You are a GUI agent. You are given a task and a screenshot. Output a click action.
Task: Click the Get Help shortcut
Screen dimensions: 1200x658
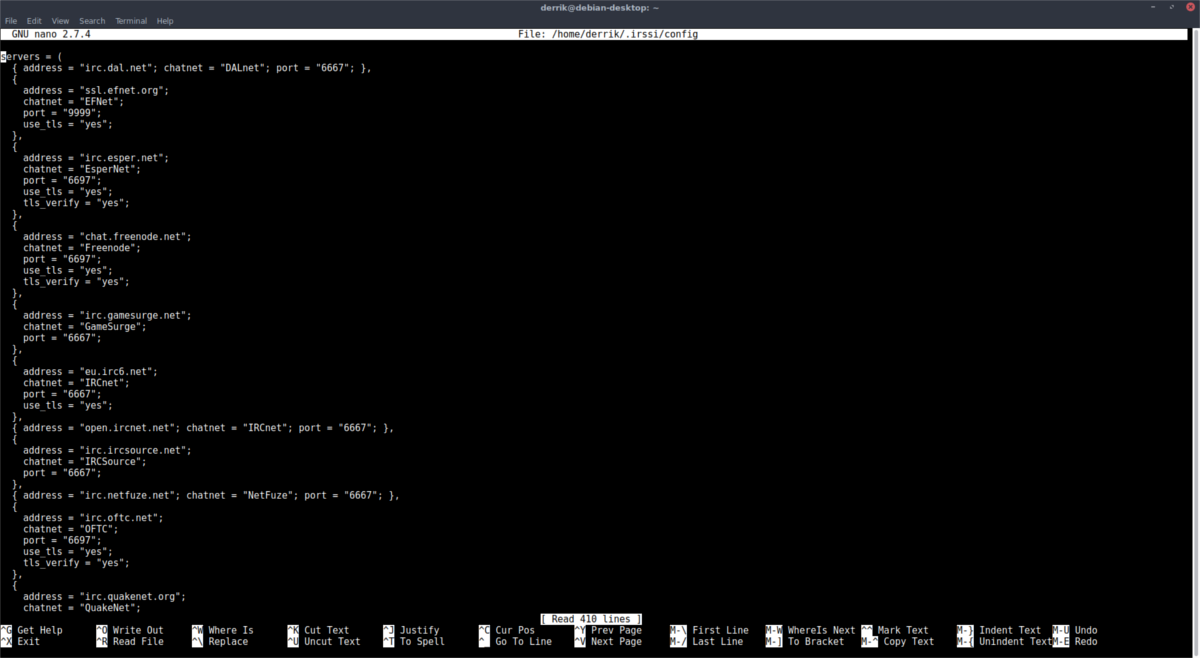[32, 630]
